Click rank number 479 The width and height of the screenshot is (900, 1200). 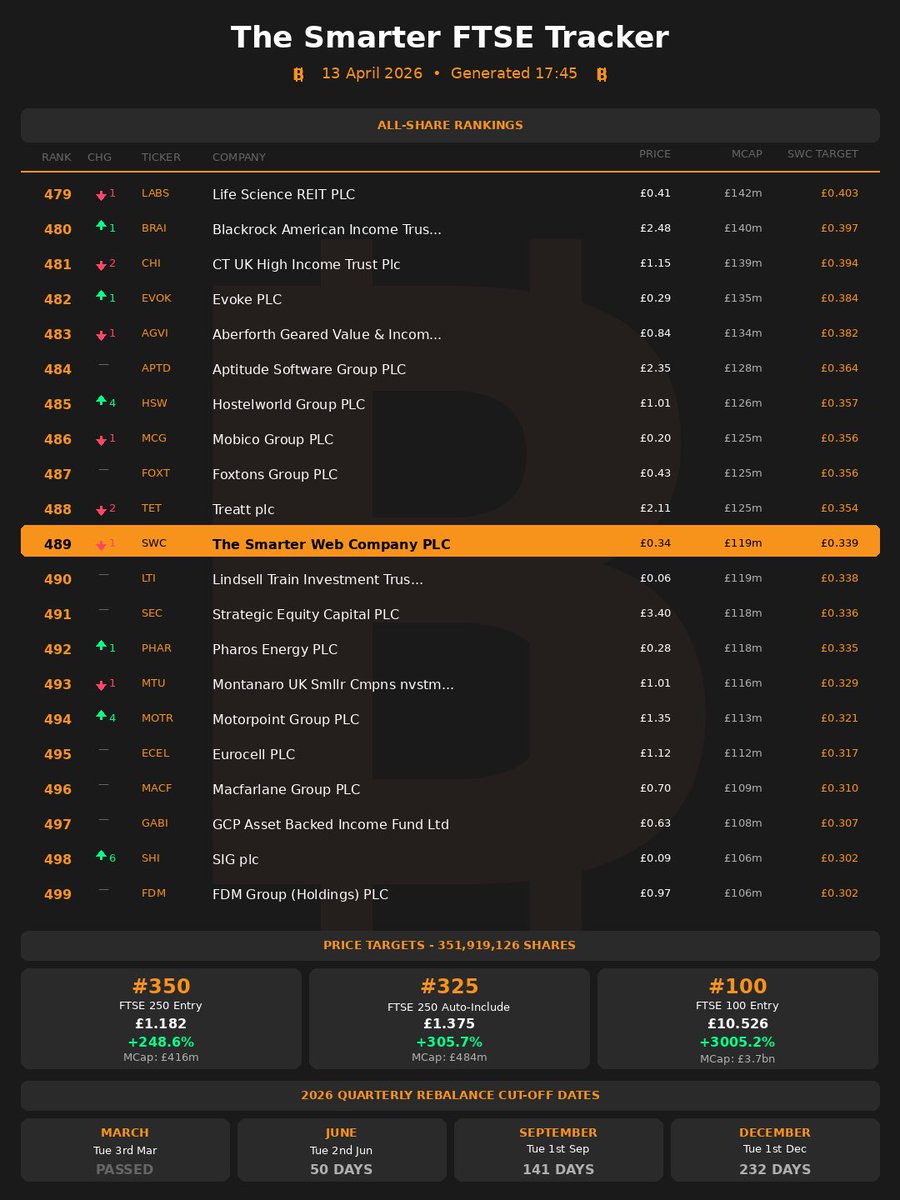tap(58, 195)
